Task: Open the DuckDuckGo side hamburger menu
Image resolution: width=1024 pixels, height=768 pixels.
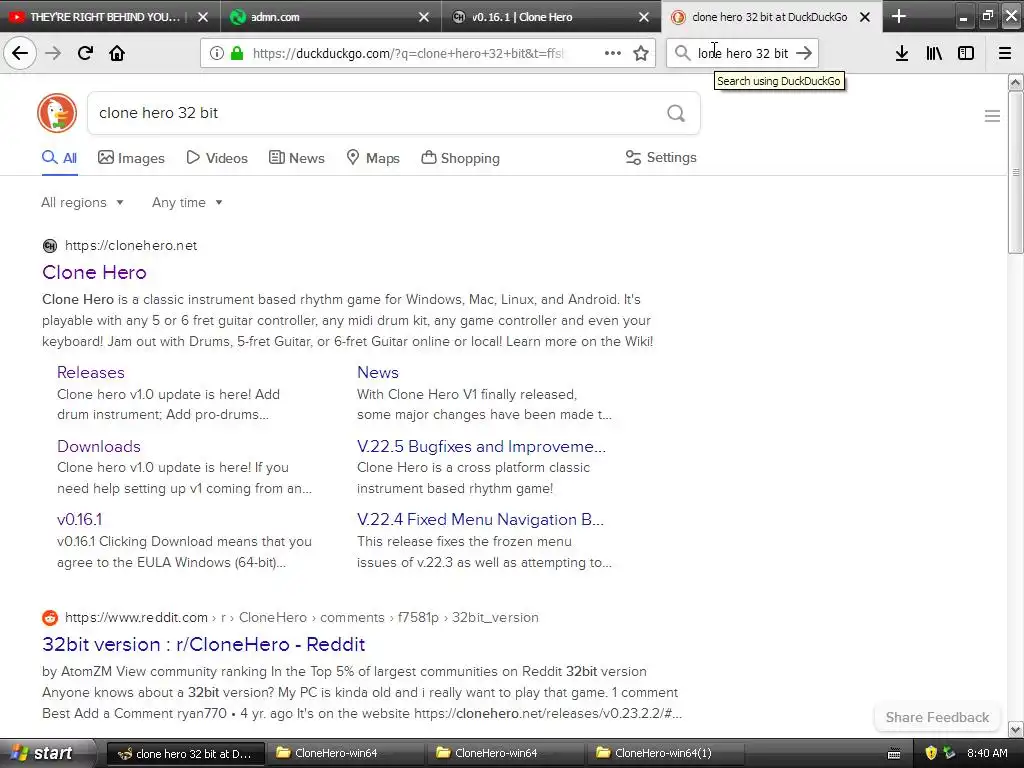Action: click(992, 116)
